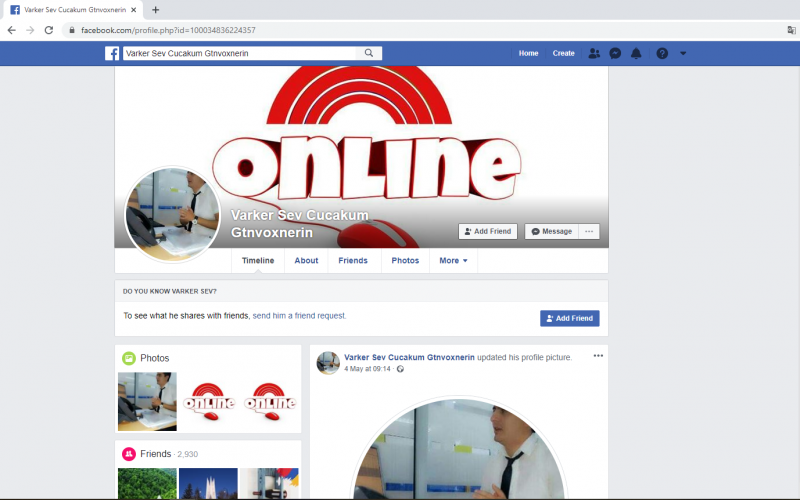Click the Facebook search input field
The image size is (800, 500).
coord(240,53)
